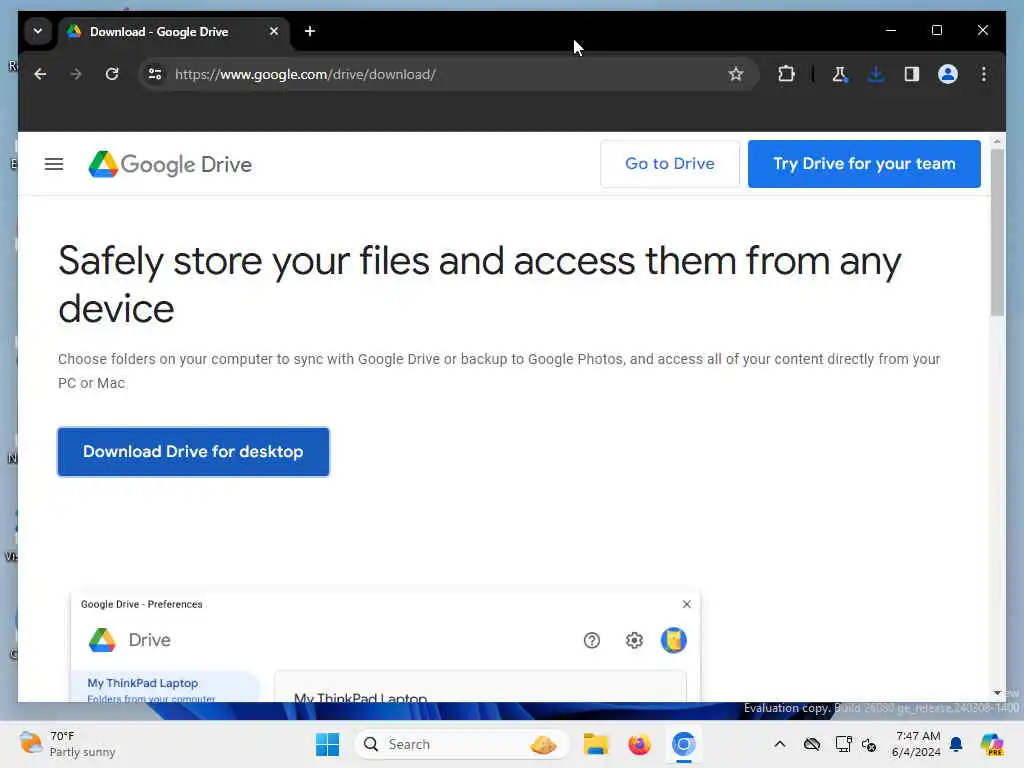Open the clock showing 7:47 AM
Screen dimensions: 1024x768
pyautogui.click(x=916, y=744)
